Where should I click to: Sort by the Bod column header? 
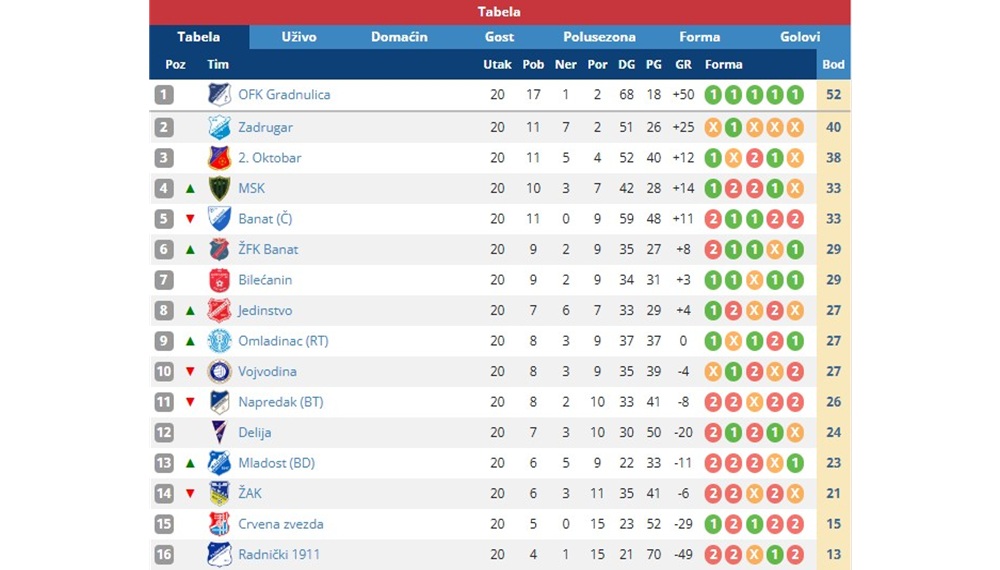point(834,64)
